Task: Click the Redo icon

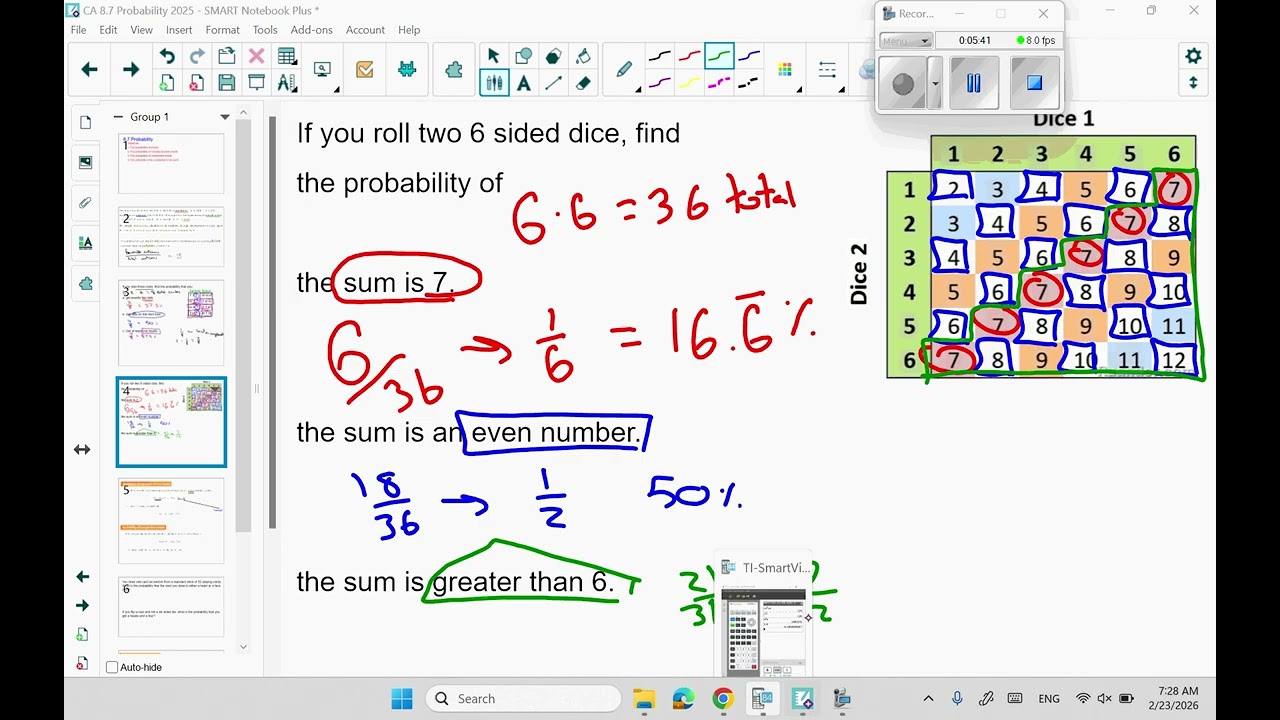Action: [197, 56]
